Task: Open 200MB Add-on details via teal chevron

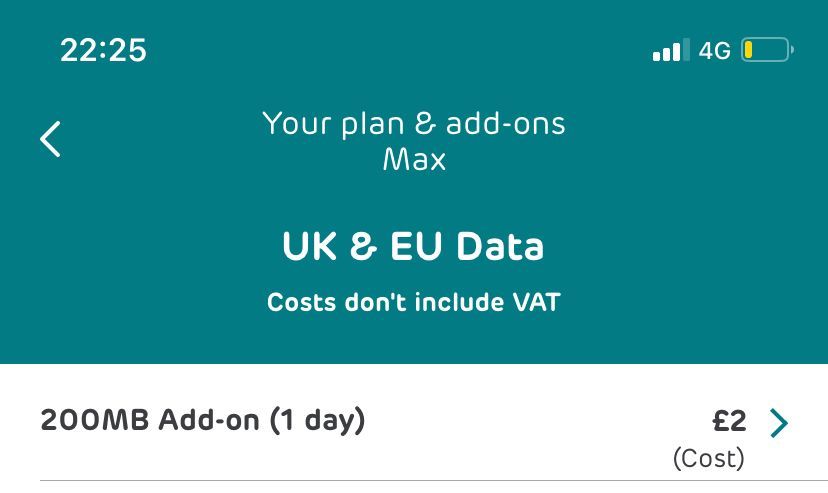Action: click(779, 423)
